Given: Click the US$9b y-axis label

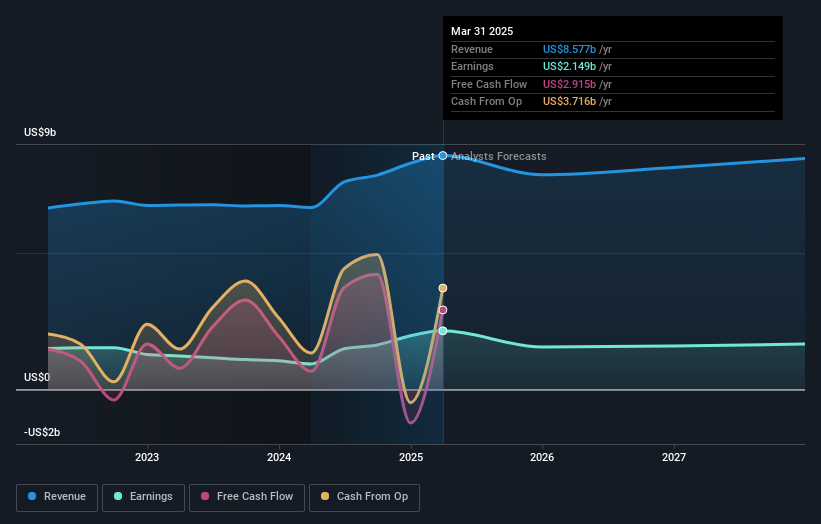Looking at the screenshot, I should pyautogui.click(x=40, y=132).
